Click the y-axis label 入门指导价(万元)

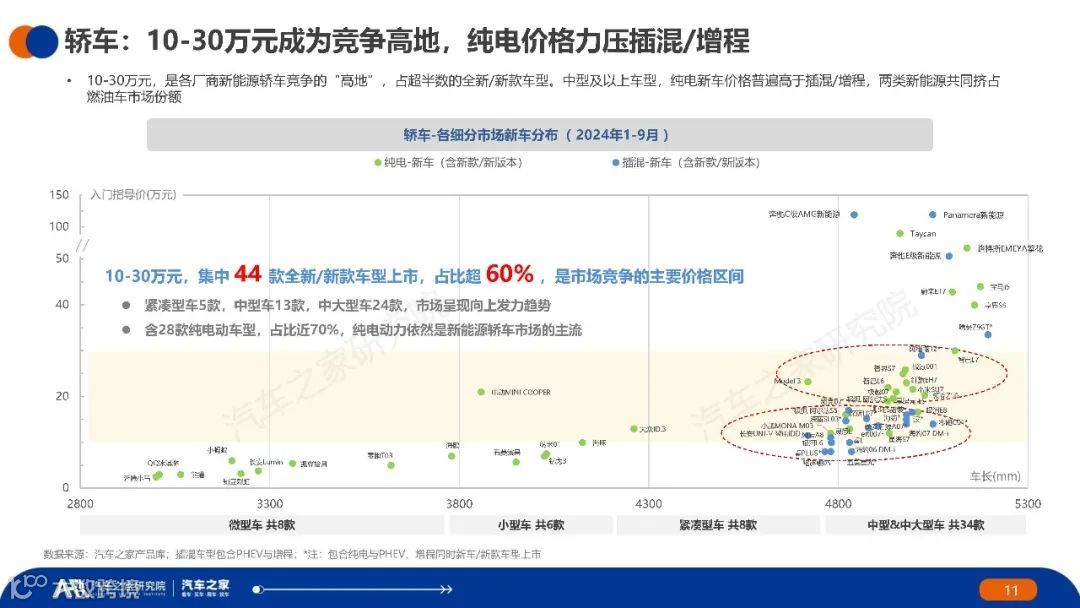(133, 195)
